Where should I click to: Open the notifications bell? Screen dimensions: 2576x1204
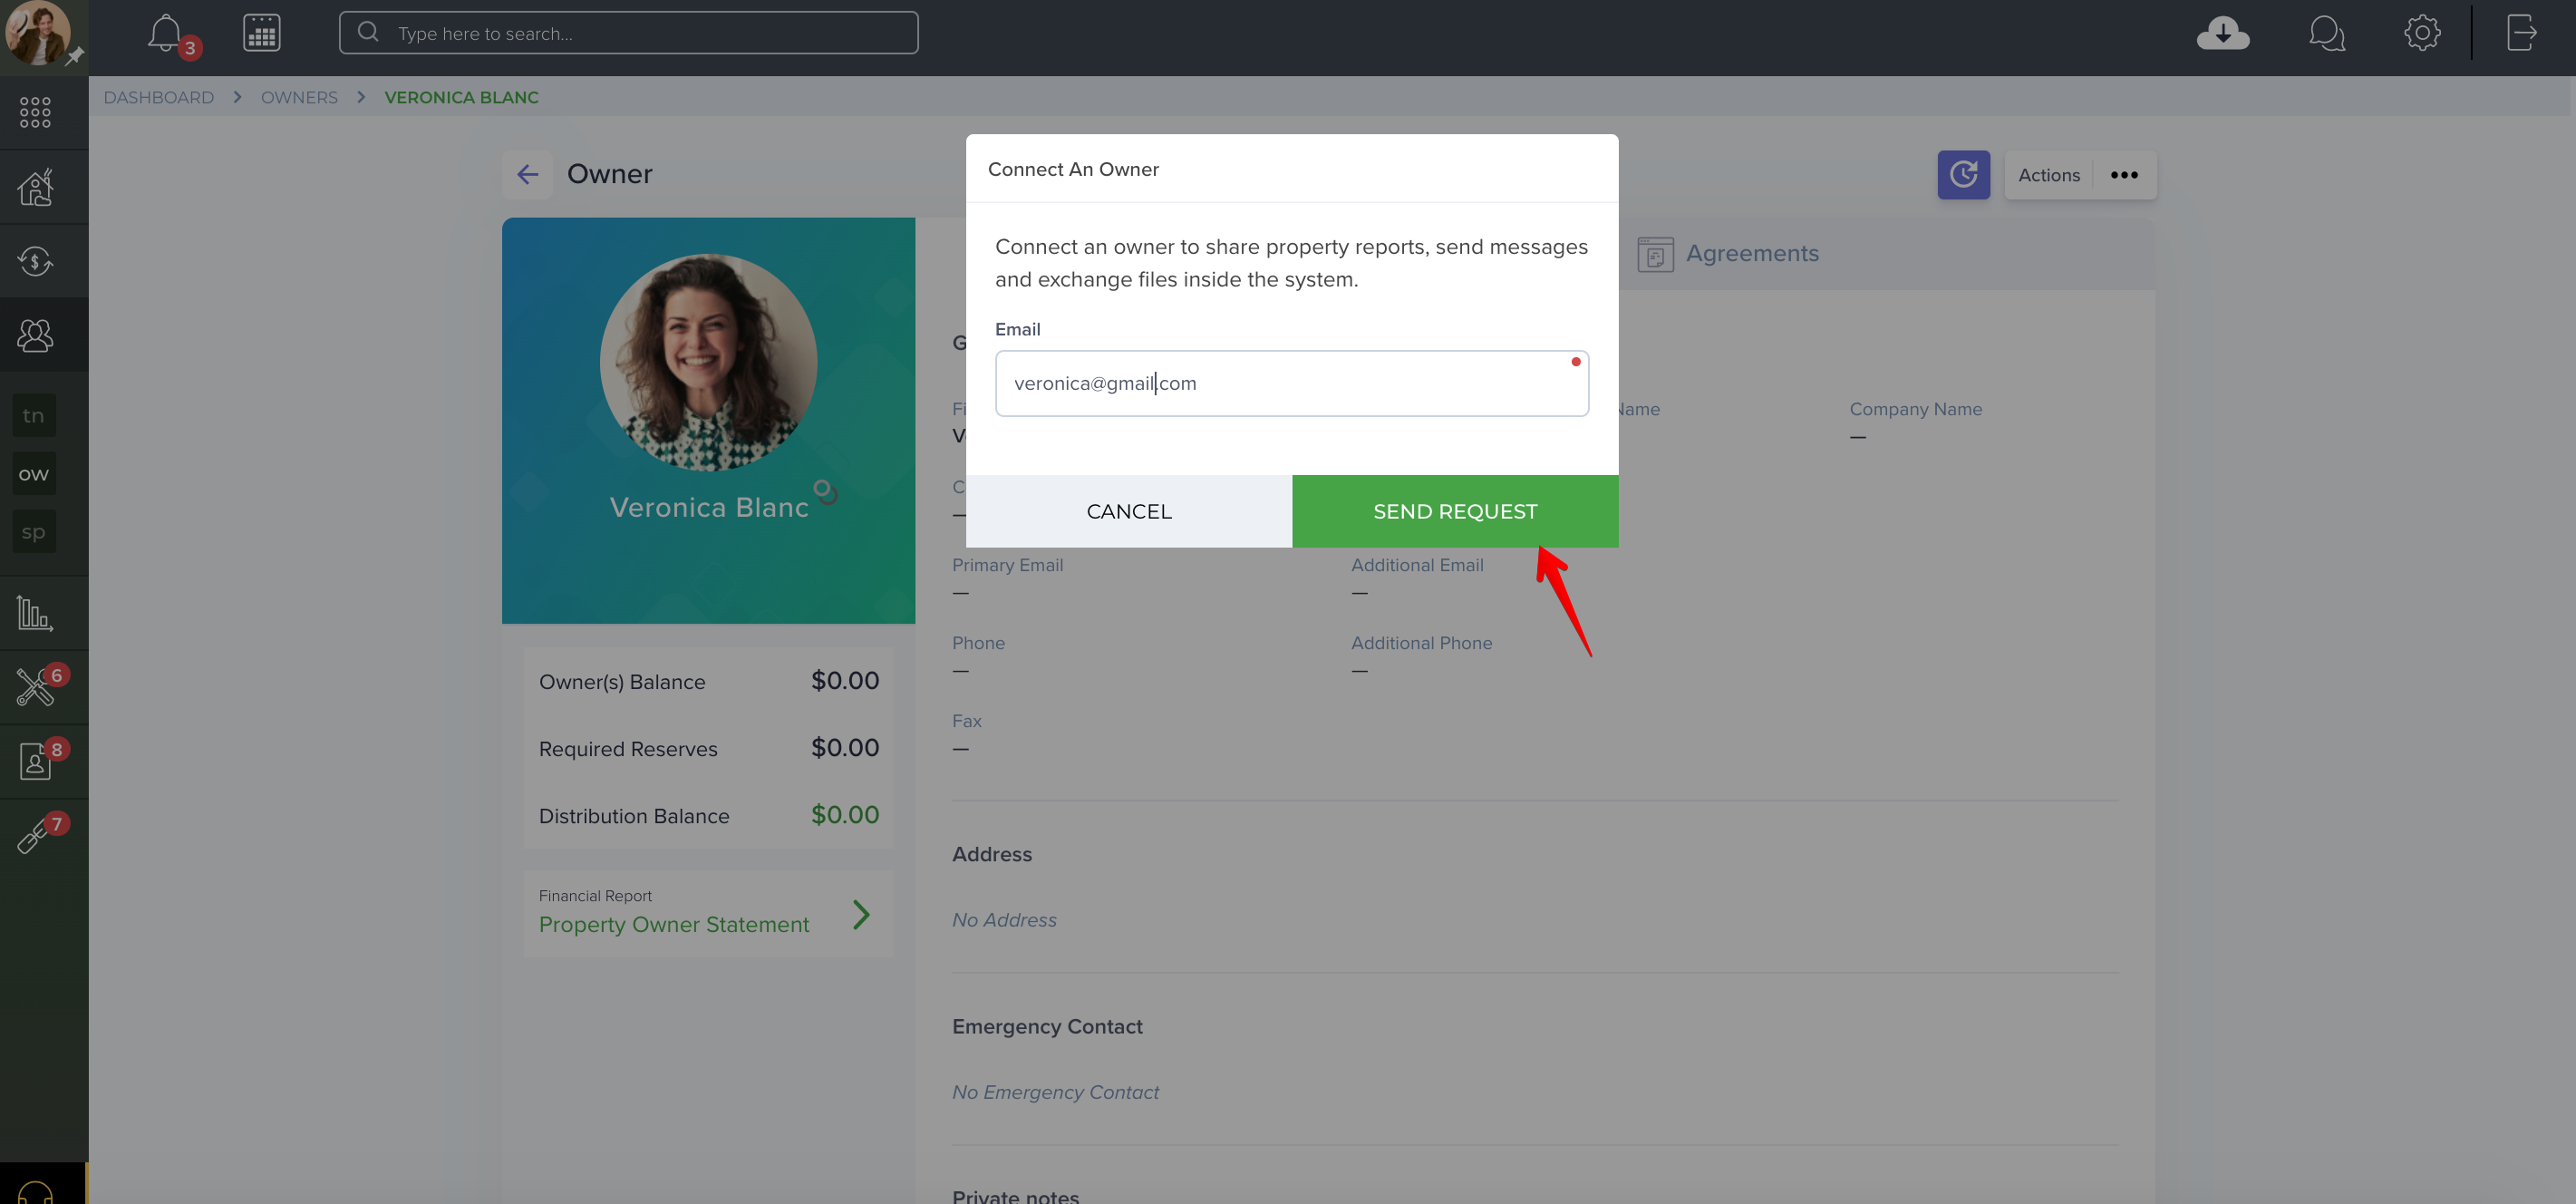coord(166,34)
